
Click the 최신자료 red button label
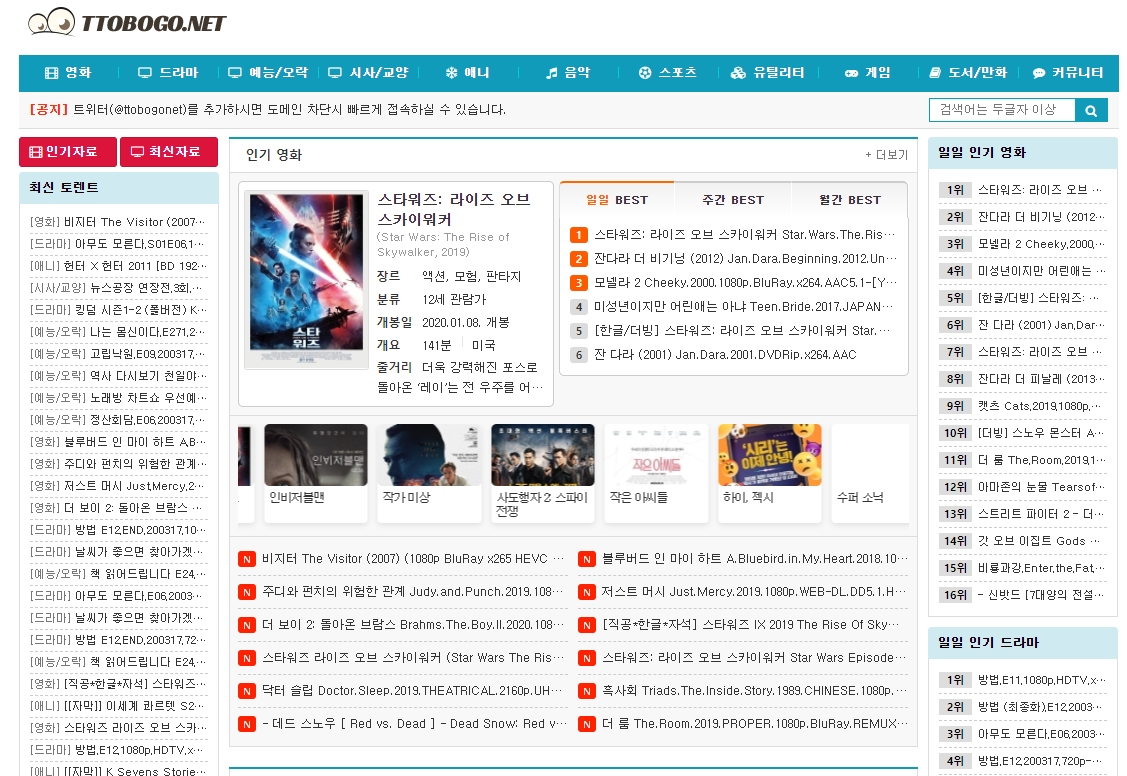(x=174, y=152)
